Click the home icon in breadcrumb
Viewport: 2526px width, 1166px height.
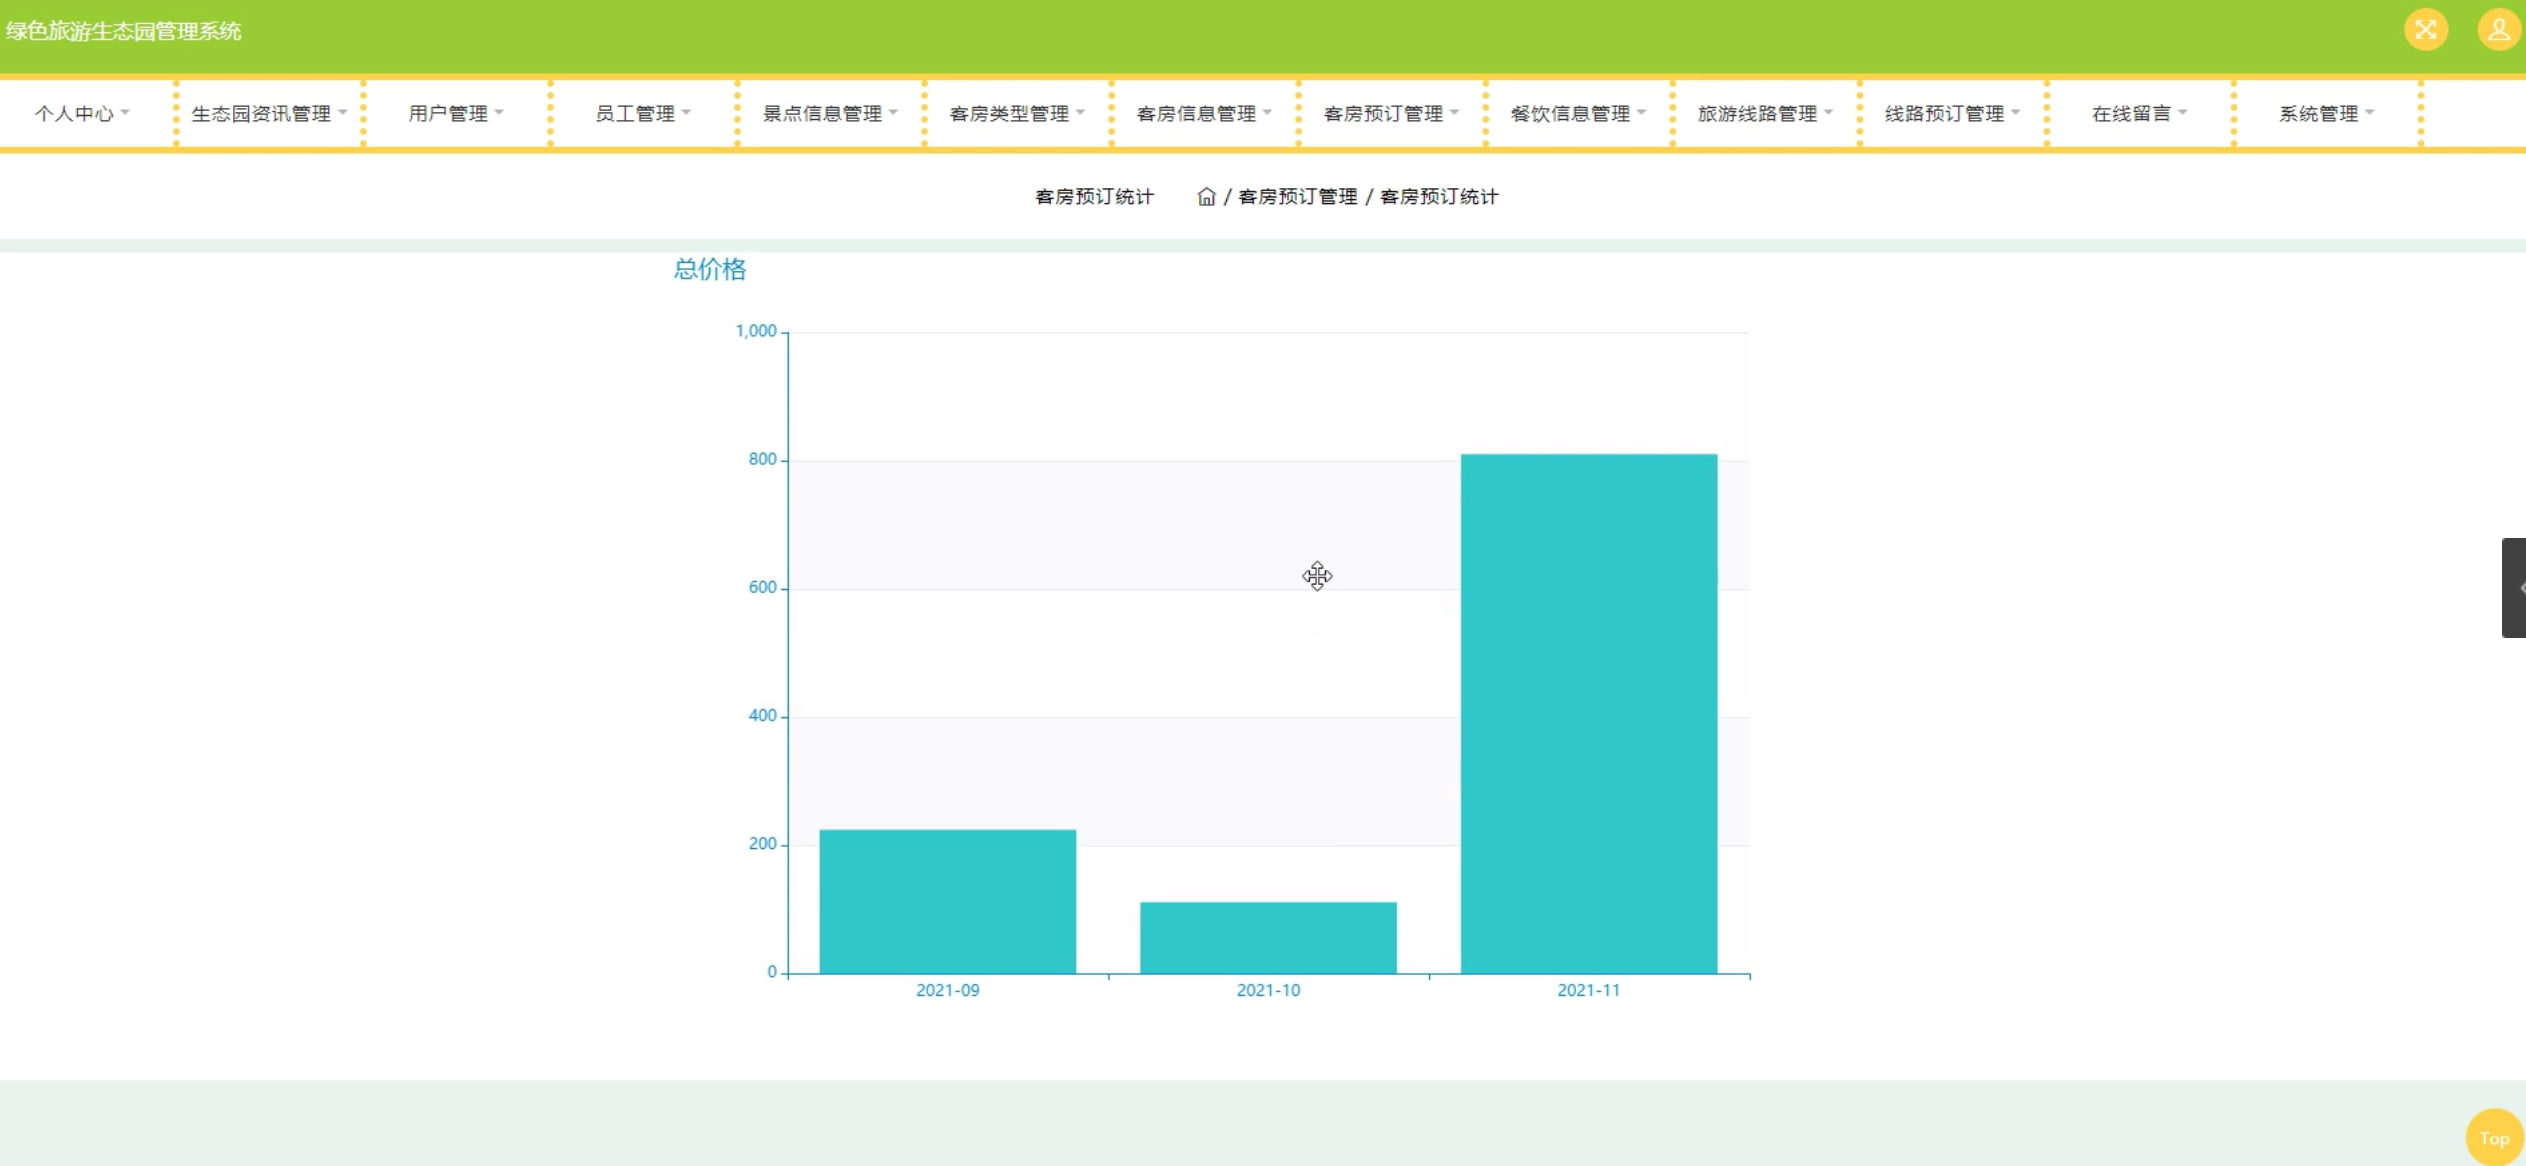[x=1206, y=197]
